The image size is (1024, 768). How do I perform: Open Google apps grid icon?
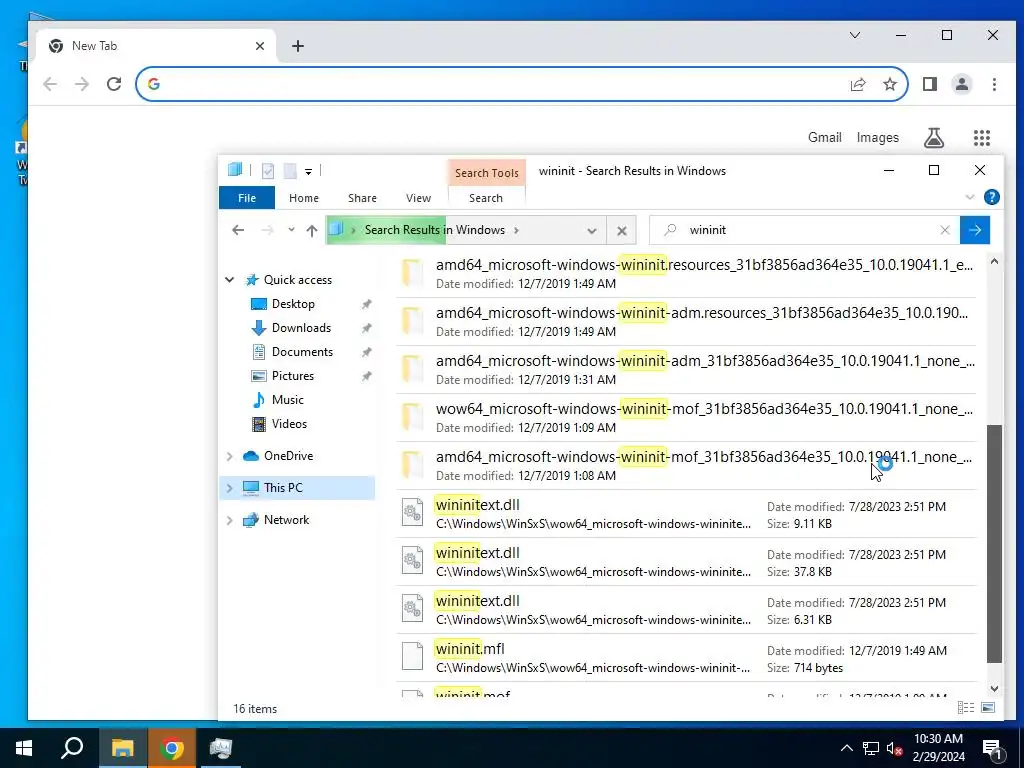click(x=982, y=138)
